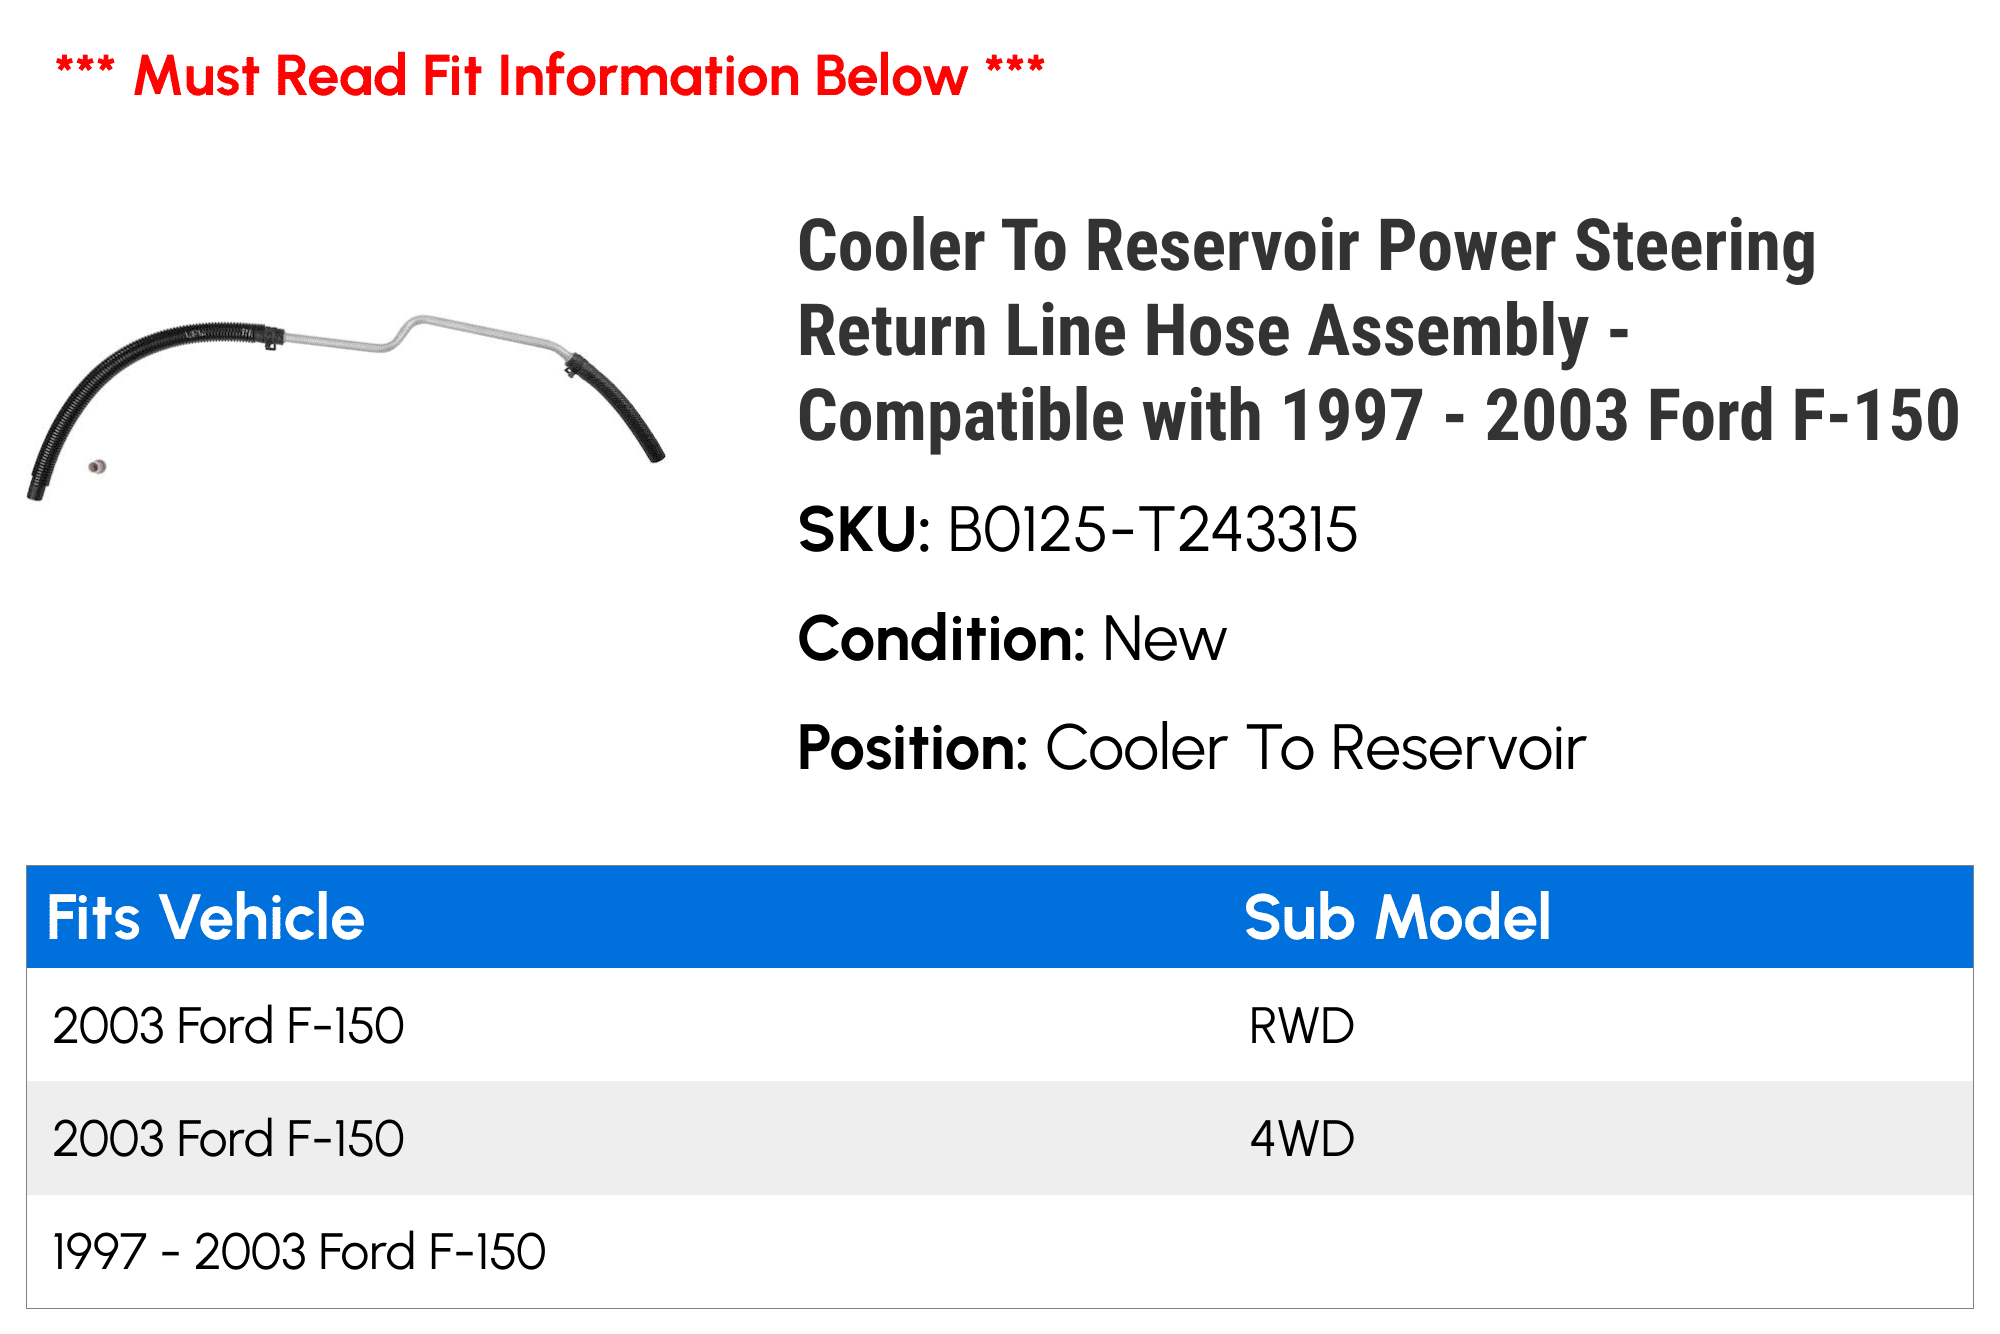Click the Cooler To Reservoir product title
2000x1334 pixels.
pyautogui.click(x=1378, y=331)
